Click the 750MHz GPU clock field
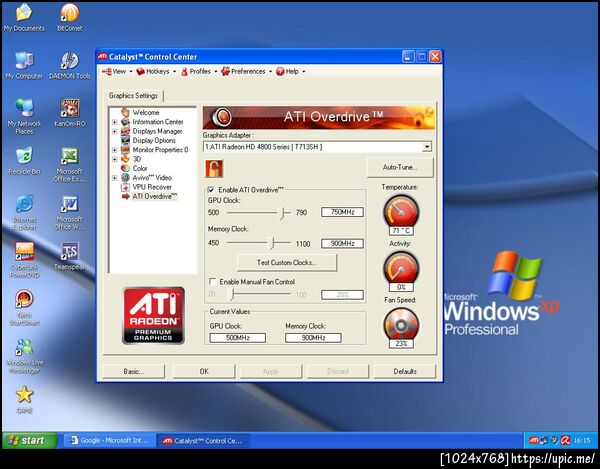The width and height of the screenshot is (600, 469). pos(342,212)
